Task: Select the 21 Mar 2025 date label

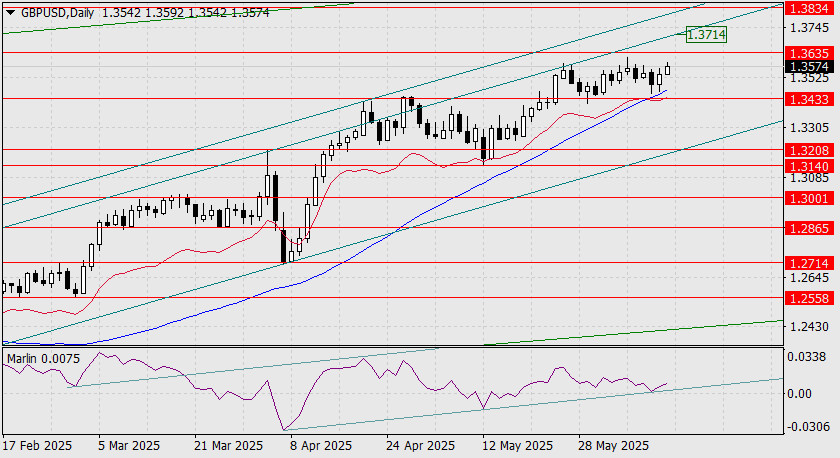Action: coord(228,446)
